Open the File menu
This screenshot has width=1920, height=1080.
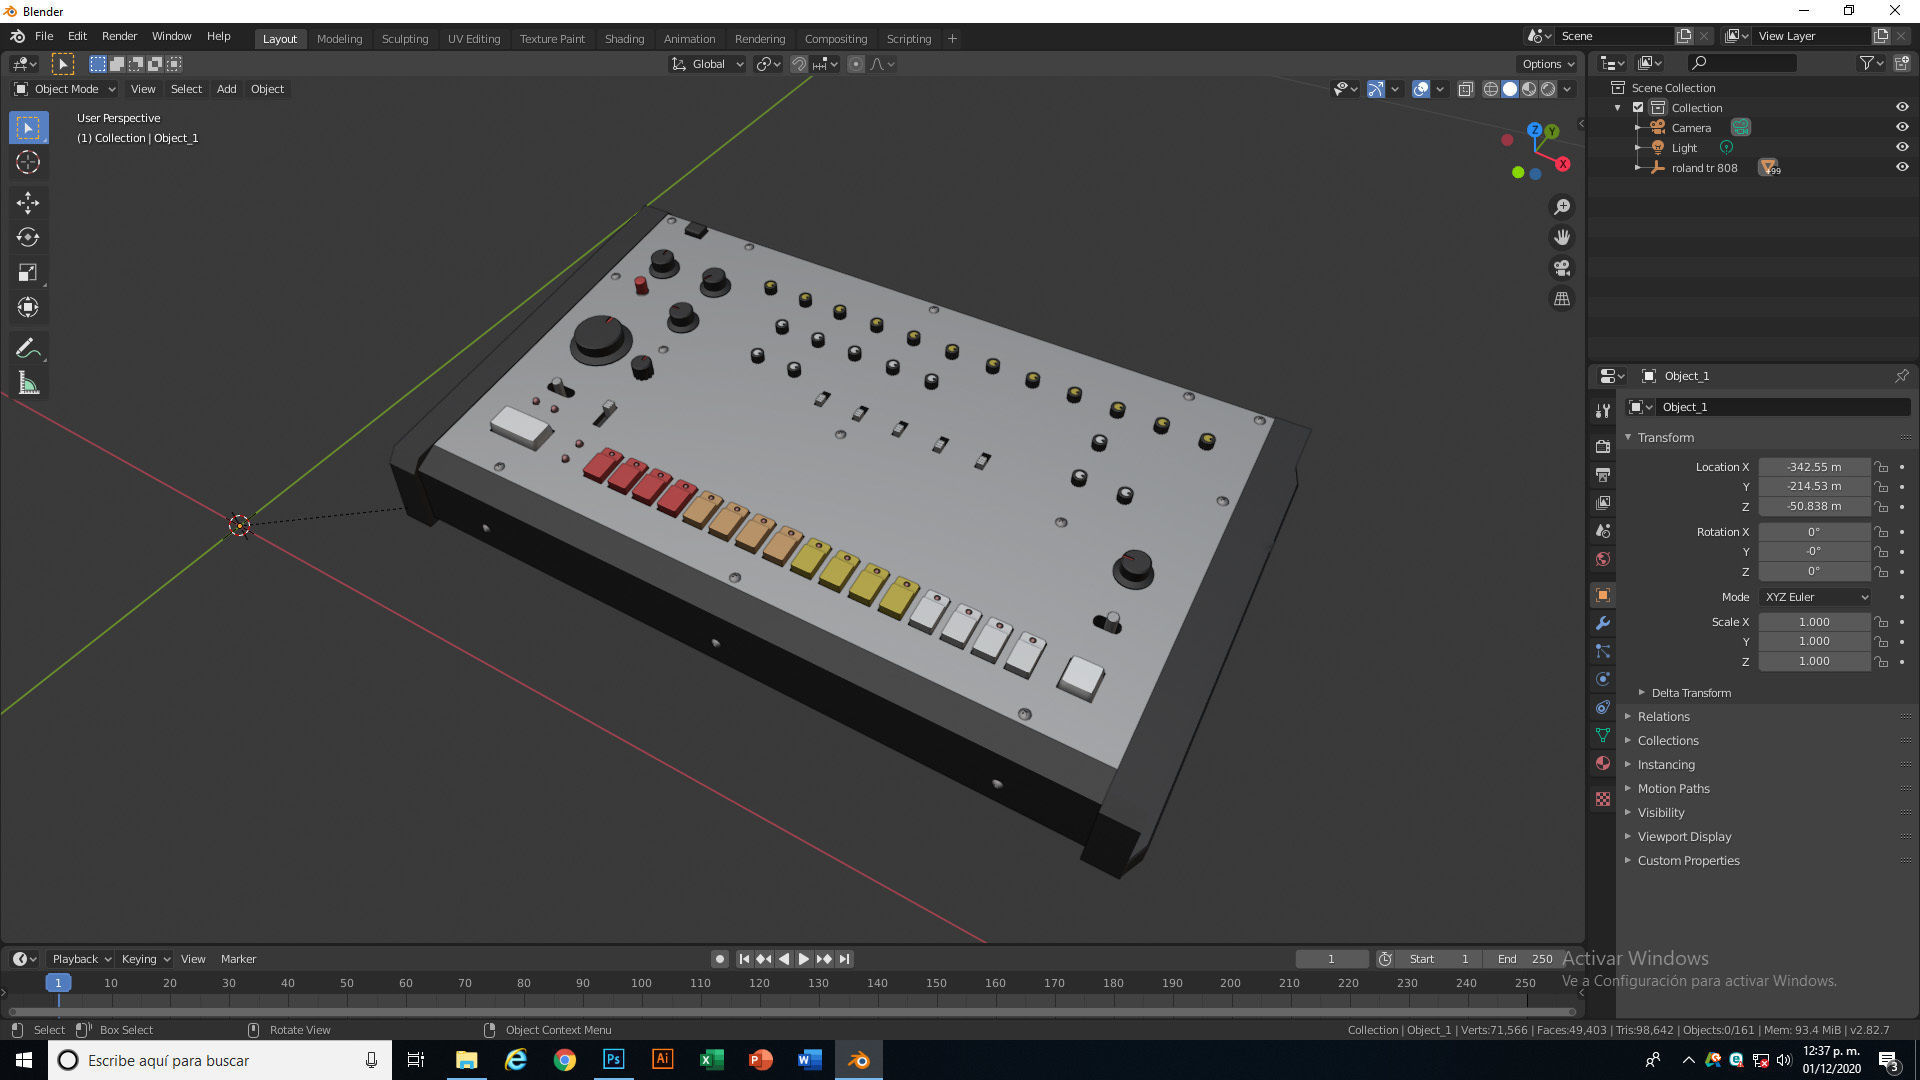44,36
